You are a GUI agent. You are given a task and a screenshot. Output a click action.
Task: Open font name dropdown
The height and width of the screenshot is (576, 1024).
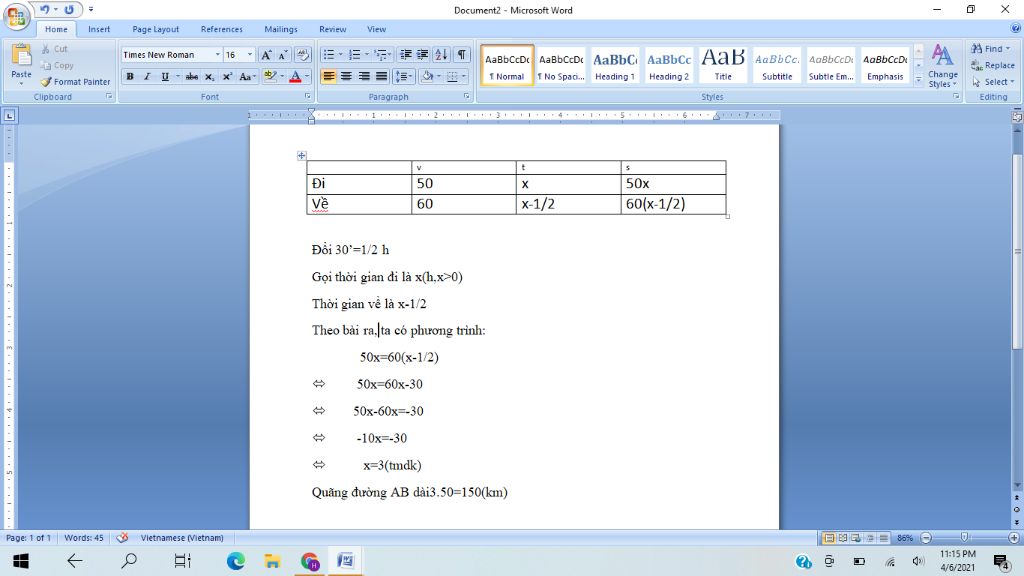pyautogui.click(x=217, y=55)
